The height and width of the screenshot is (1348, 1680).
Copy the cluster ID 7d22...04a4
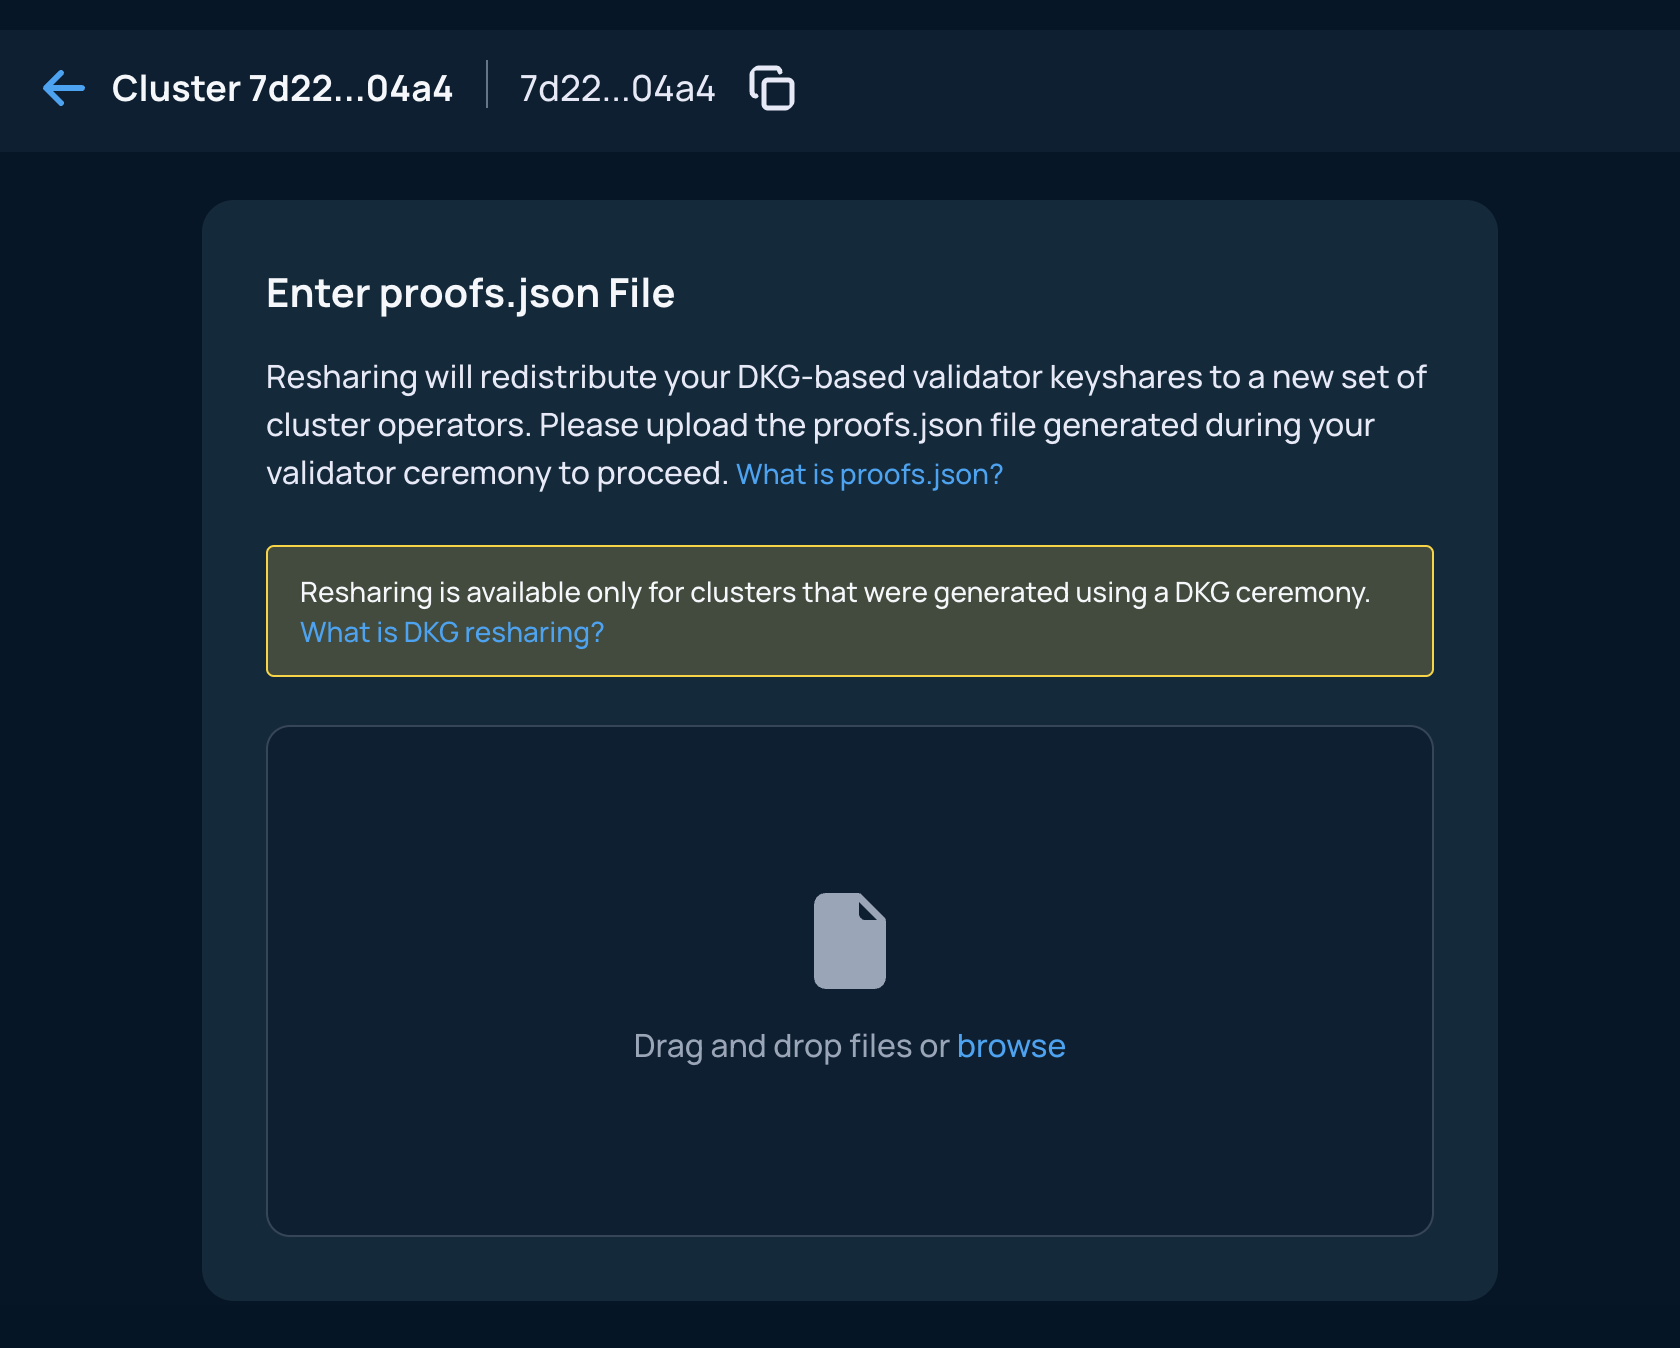pos(772,88)
